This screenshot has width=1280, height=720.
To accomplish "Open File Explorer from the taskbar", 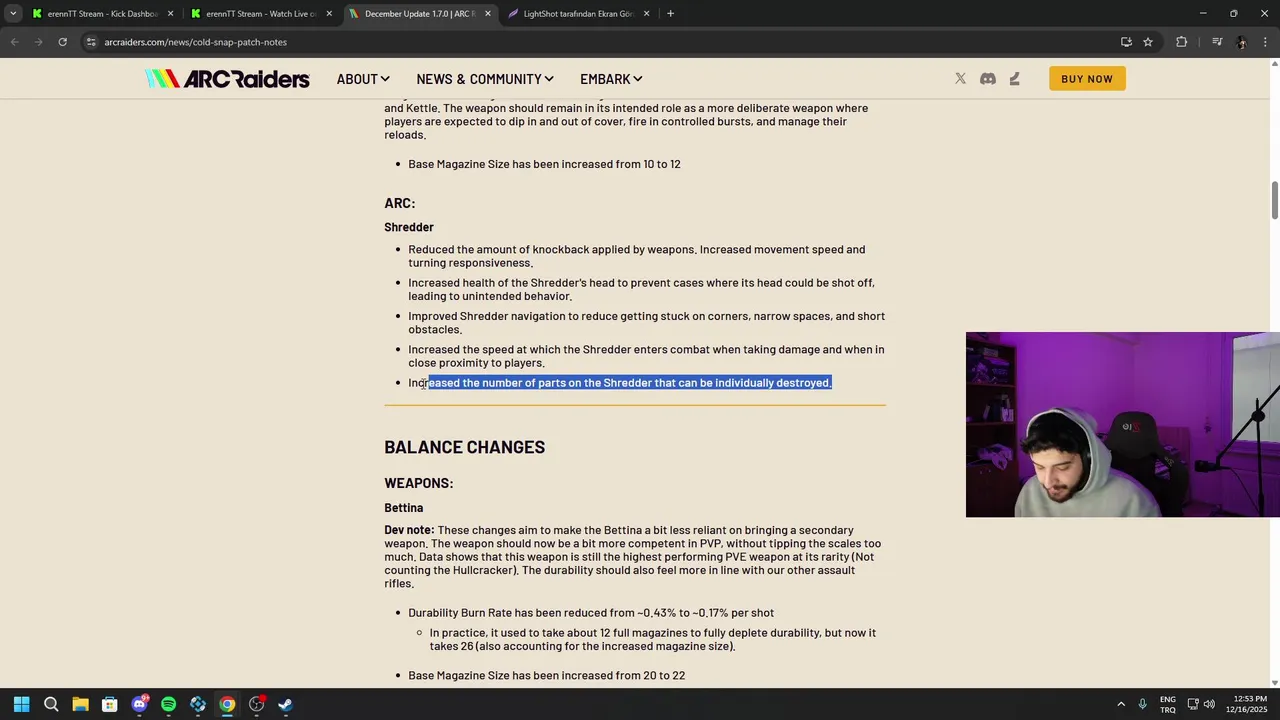I will [80, 704].
